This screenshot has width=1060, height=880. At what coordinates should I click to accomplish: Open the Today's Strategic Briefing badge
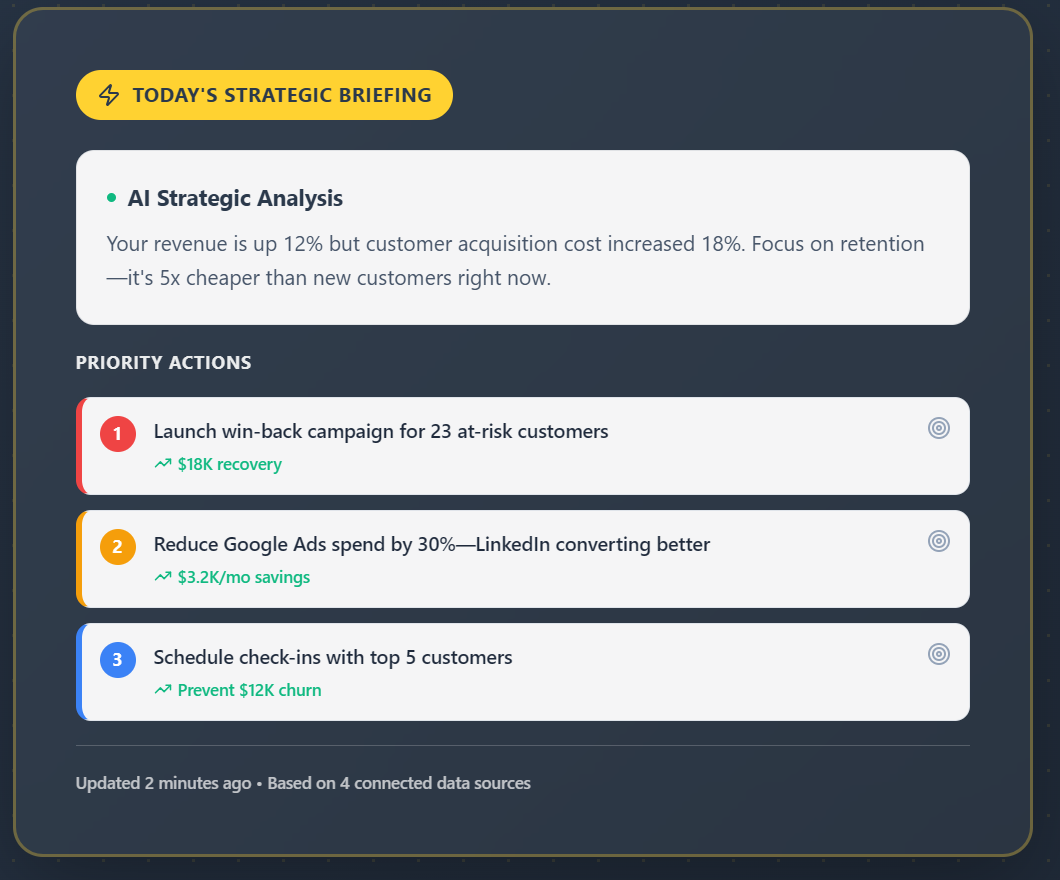[264, 94]
